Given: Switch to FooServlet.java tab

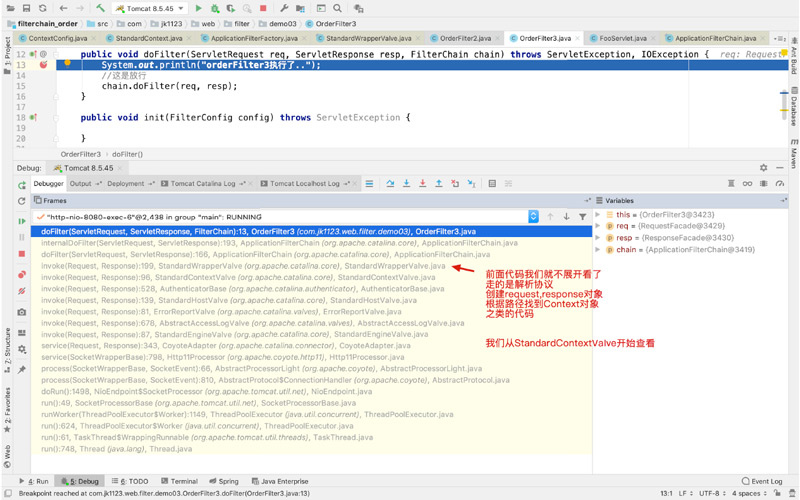Looking at the screenshot, I should [623, 38].
